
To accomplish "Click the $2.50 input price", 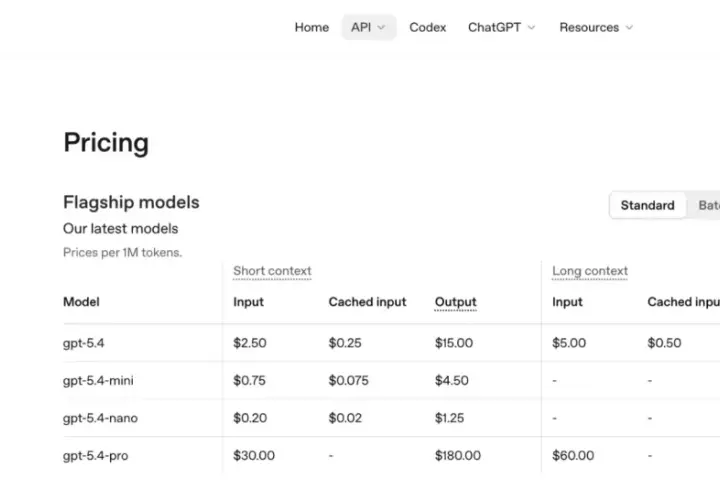I will tap(250, 343).
